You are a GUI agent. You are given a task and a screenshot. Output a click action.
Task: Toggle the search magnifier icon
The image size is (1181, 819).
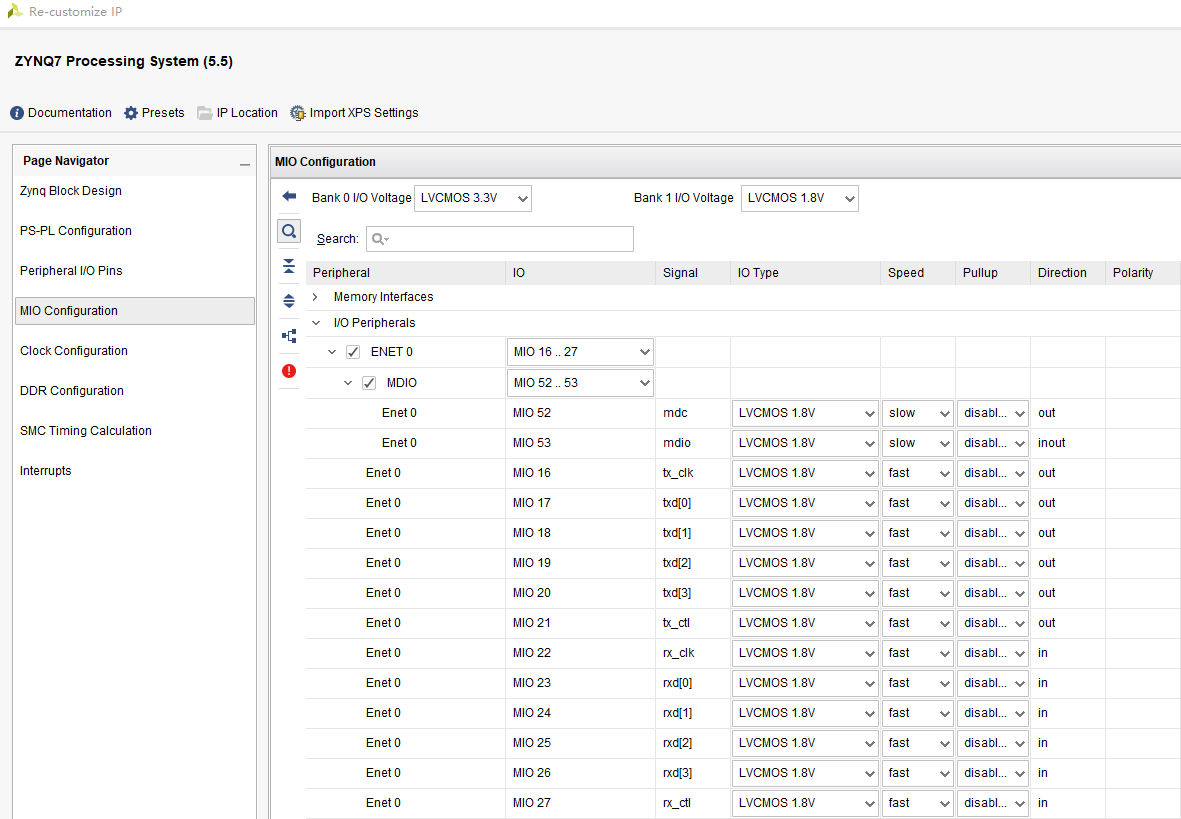click(x=289, y=231)
